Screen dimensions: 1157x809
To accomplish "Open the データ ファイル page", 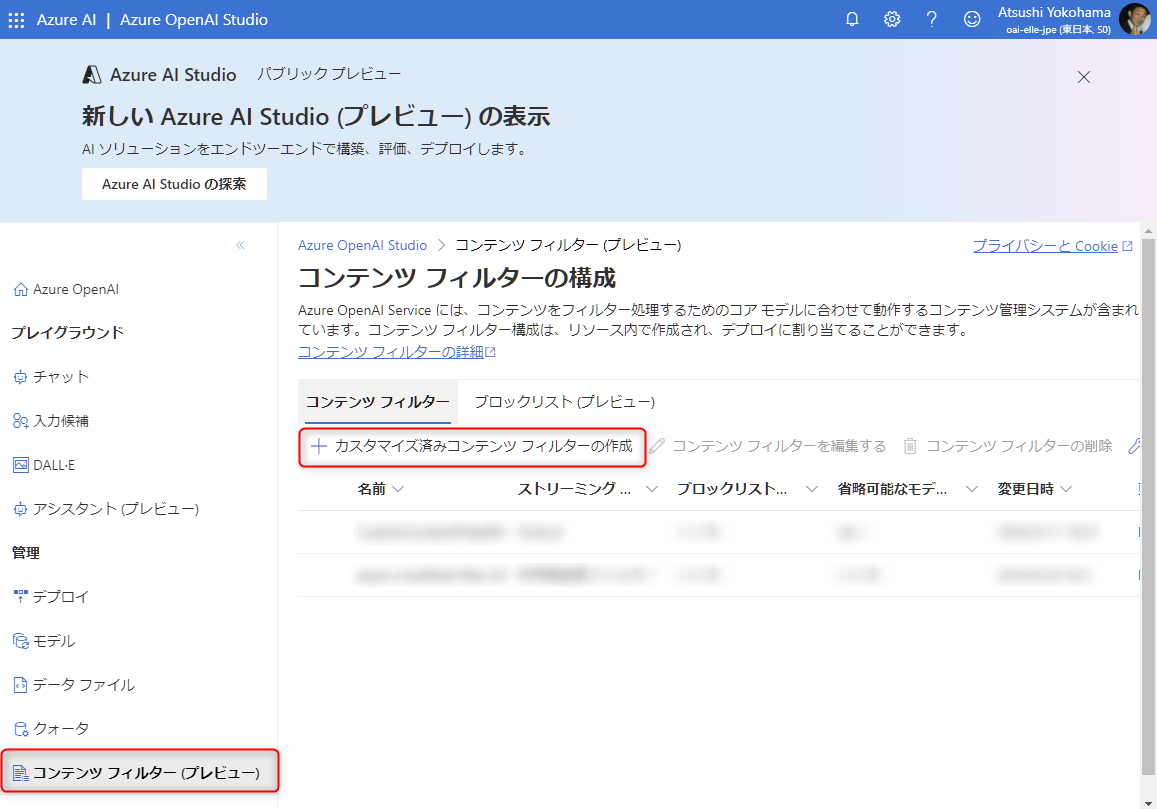I will [x=74, y=685].
